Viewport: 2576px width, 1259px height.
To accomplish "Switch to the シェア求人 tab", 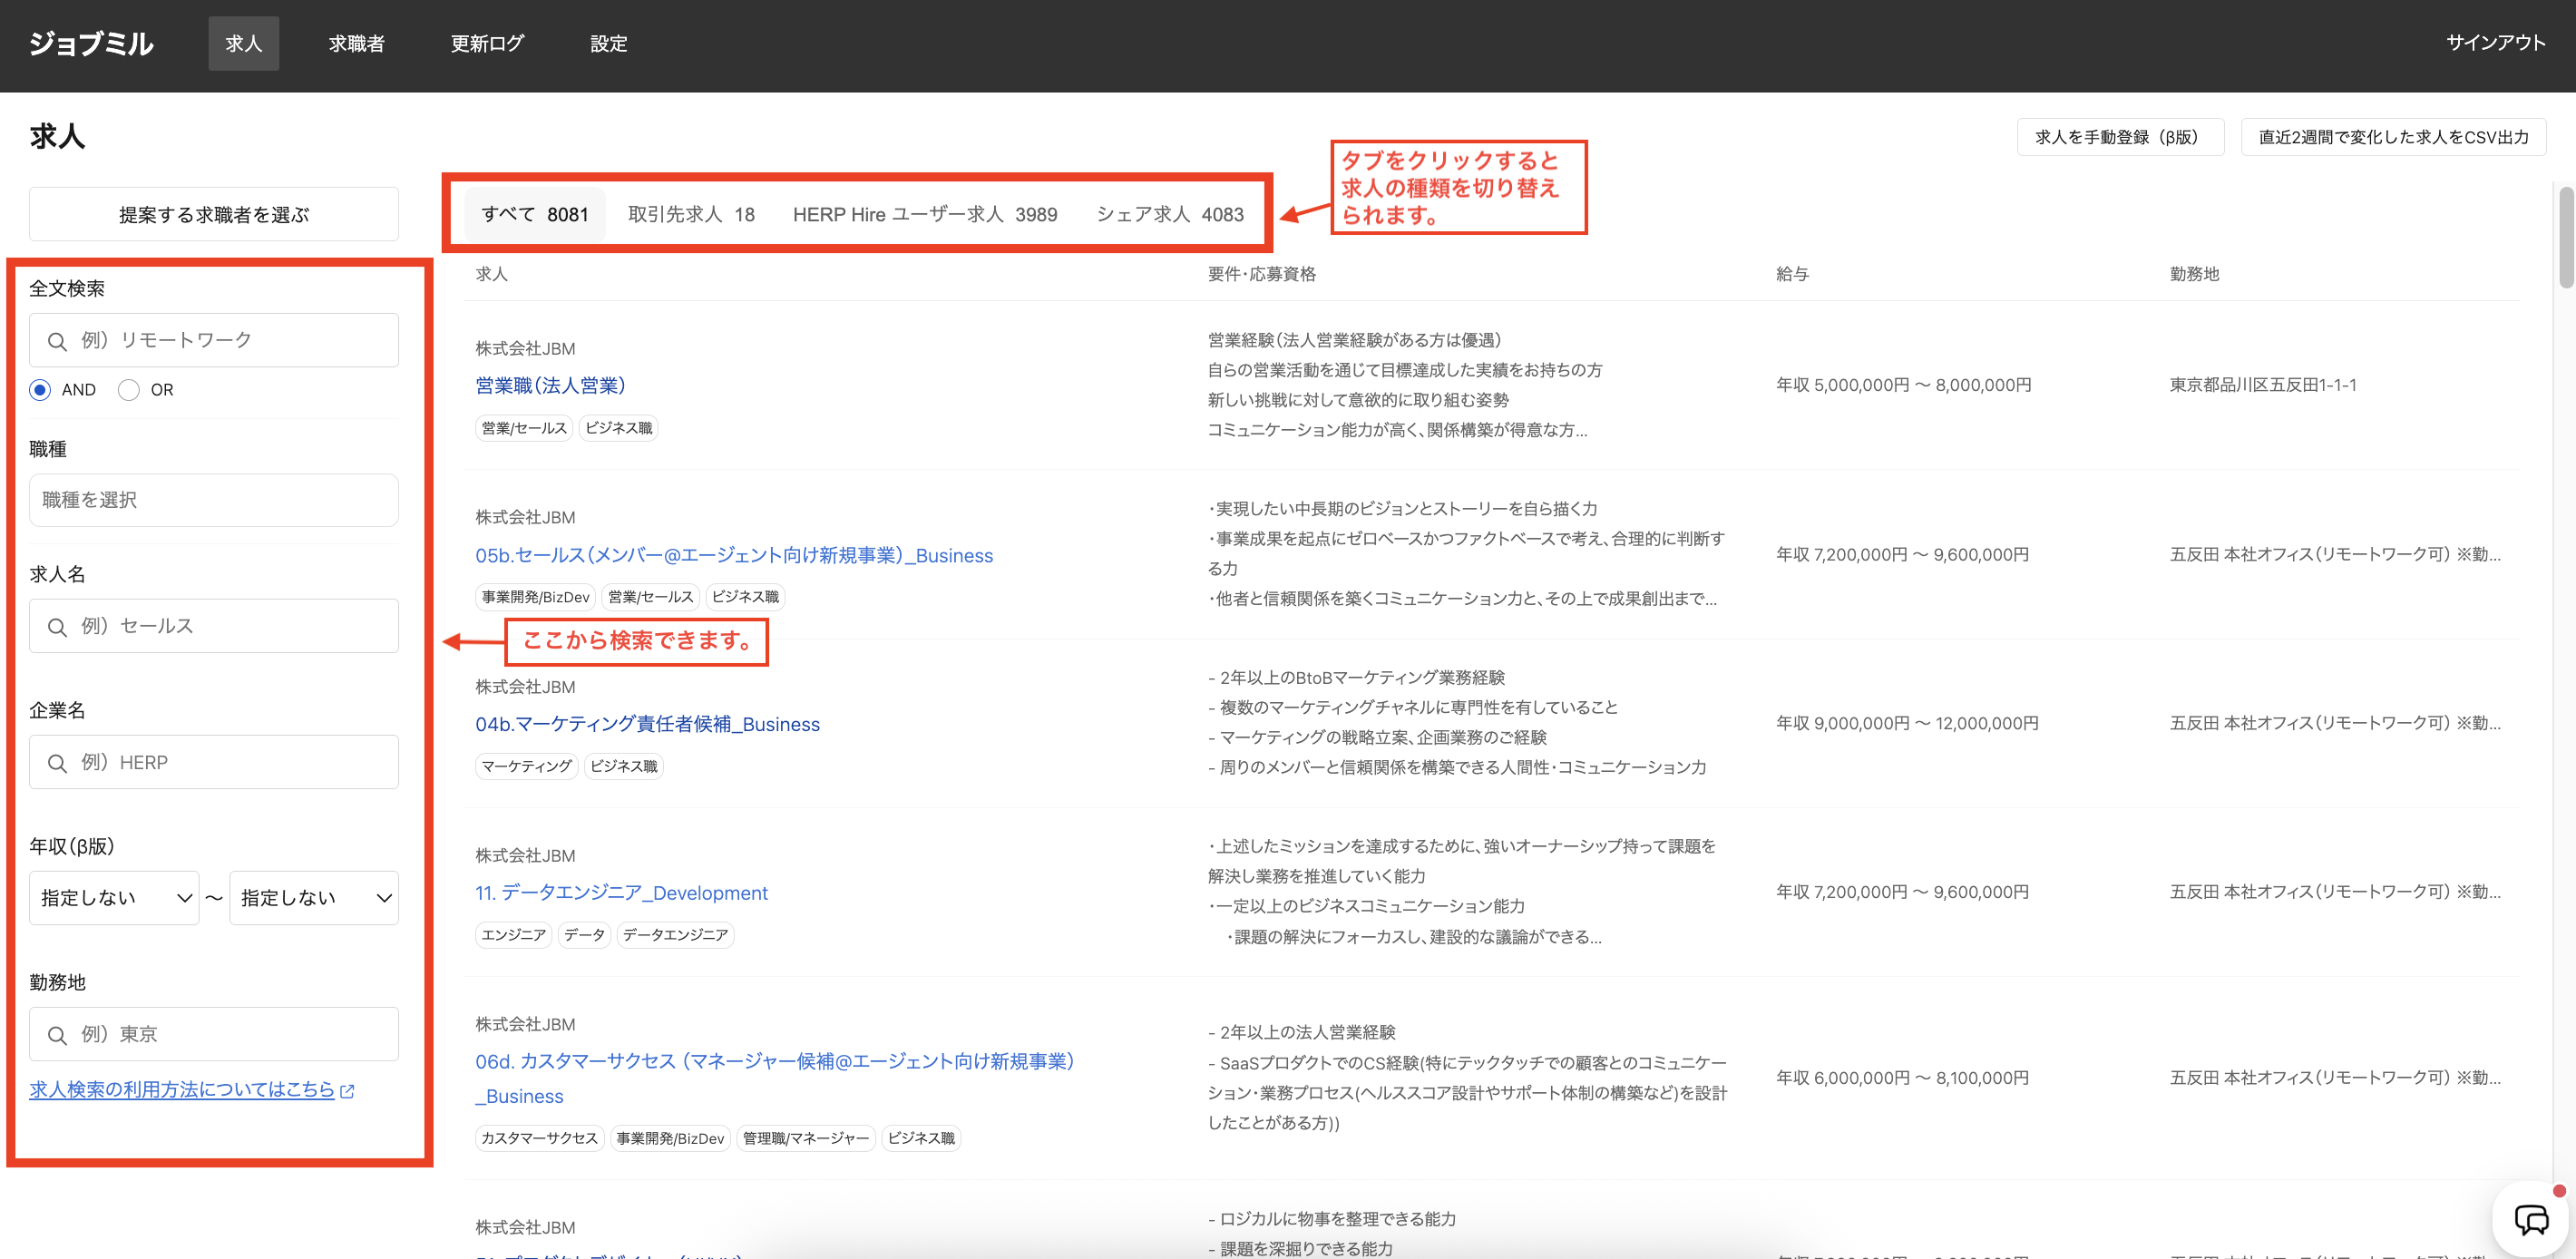I will click(1169, 214).
